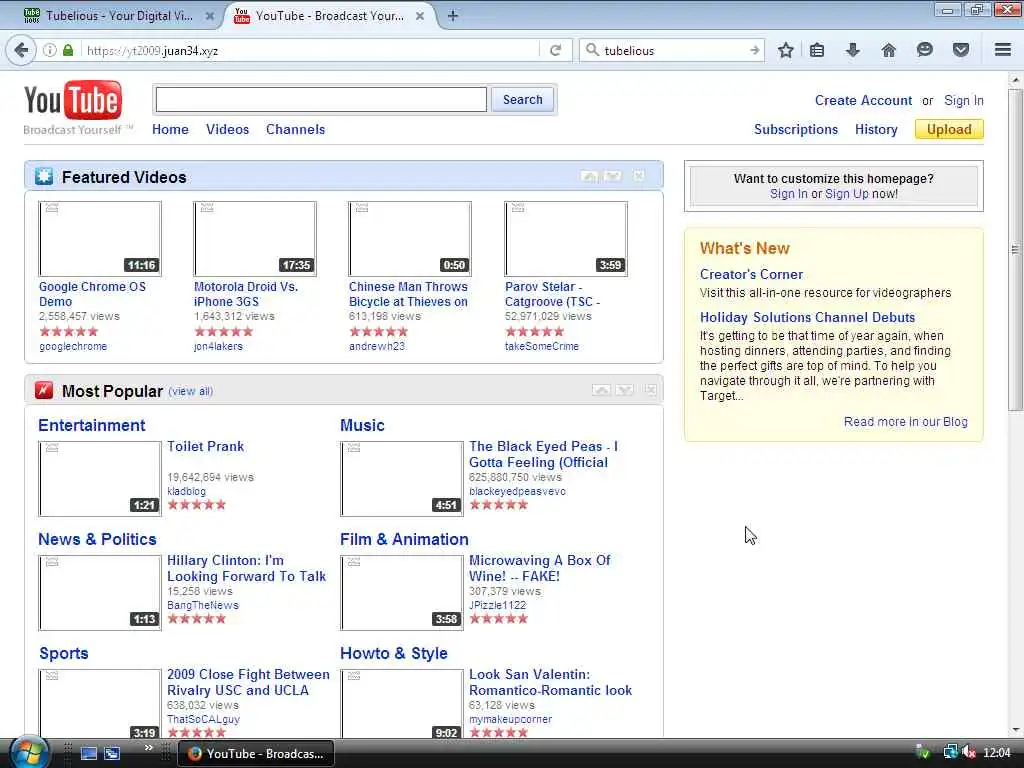This screenshot has width=1024, height=768.
Task: Click googlechrome uploader name
Action: point(72,347)
